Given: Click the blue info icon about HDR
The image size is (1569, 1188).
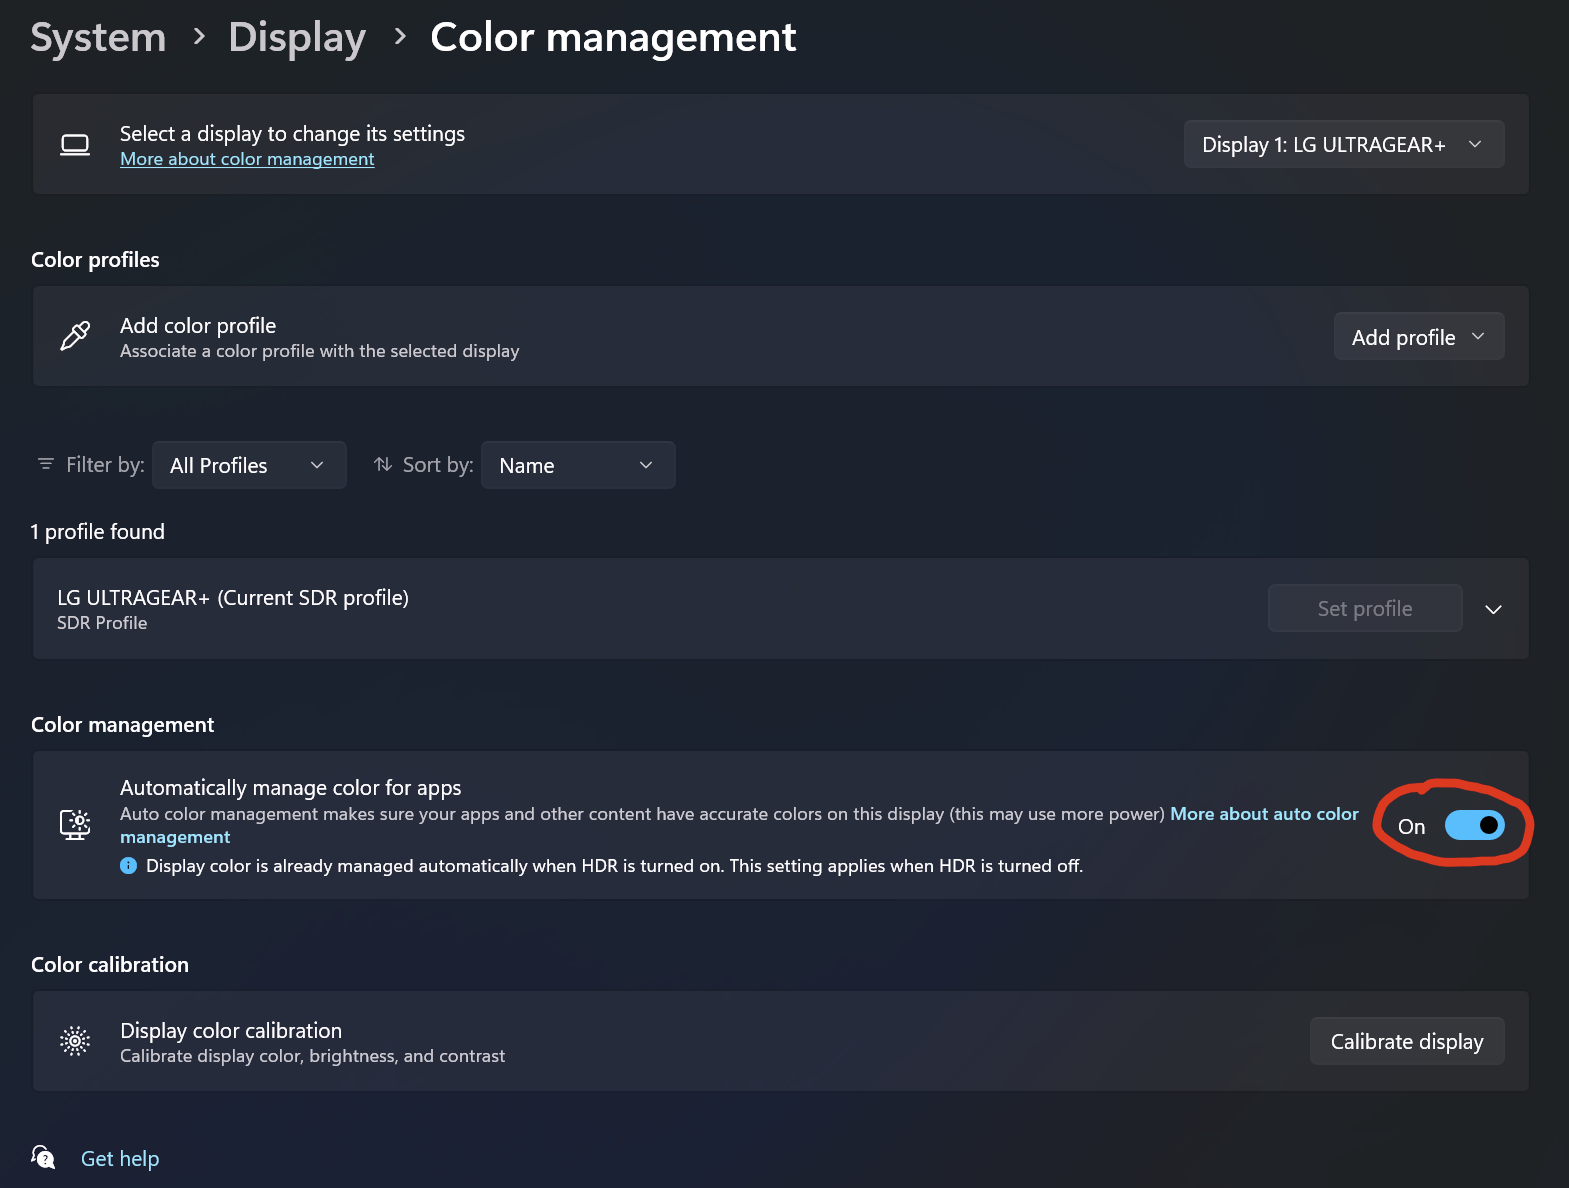Looking at the screenshot, I should 128,865.
